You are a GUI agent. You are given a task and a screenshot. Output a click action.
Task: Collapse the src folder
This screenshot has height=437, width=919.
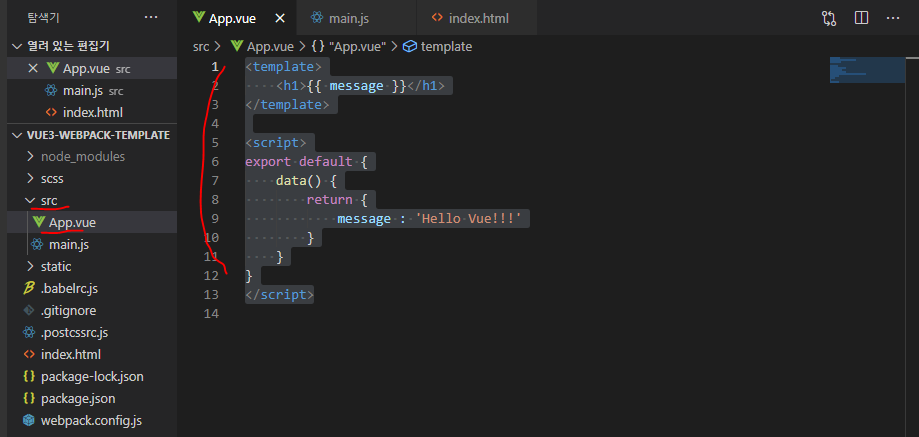(x=92, y=200)
